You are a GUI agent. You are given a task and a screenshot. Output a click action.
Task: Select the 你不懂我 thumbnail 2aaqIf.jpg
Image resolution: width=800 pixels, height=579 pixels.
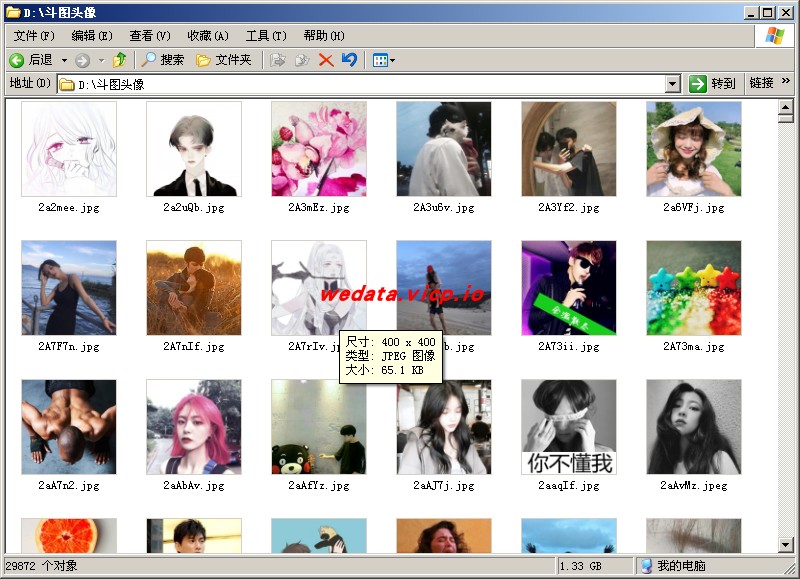point(569,427)
